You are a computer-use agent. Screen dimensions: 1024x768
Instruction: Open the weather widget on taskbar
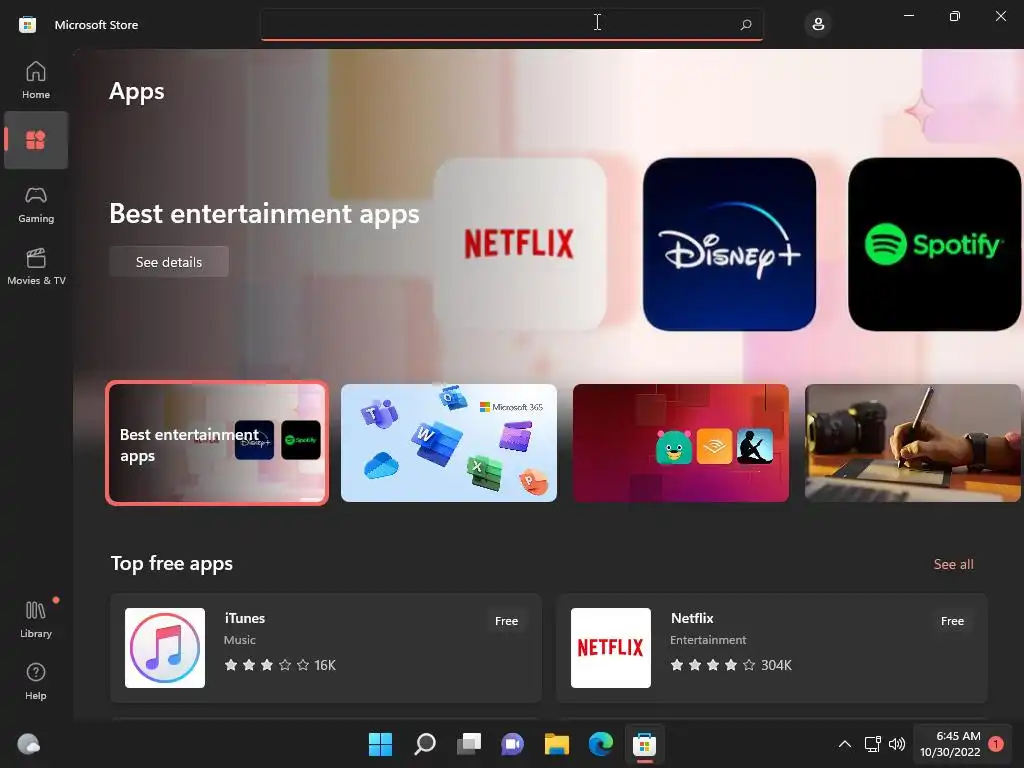tap(28, 744)
